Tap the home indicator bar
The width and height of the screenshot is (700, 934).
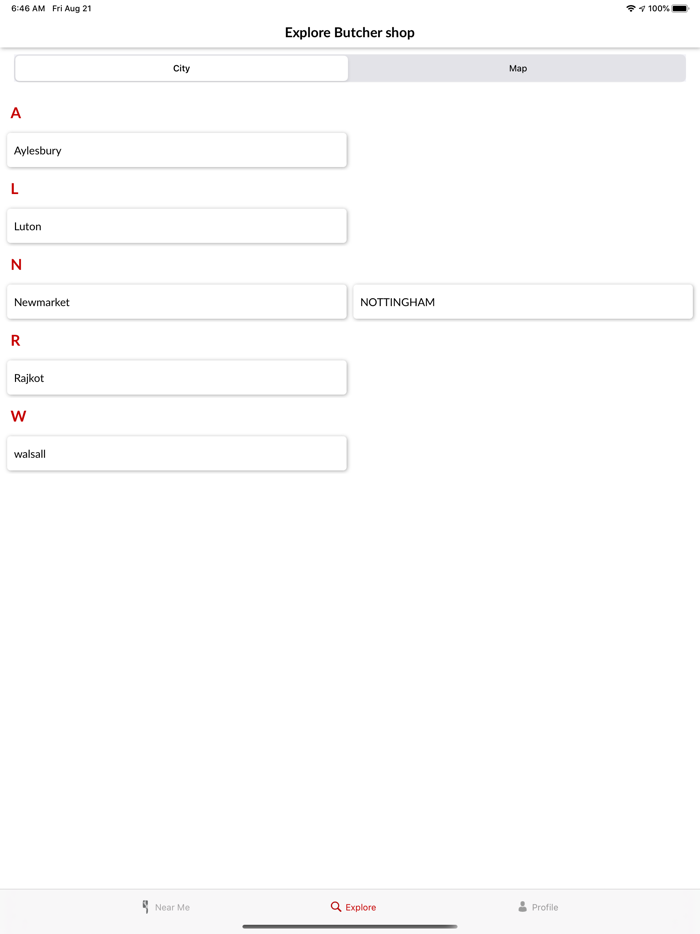click(350, 926)
